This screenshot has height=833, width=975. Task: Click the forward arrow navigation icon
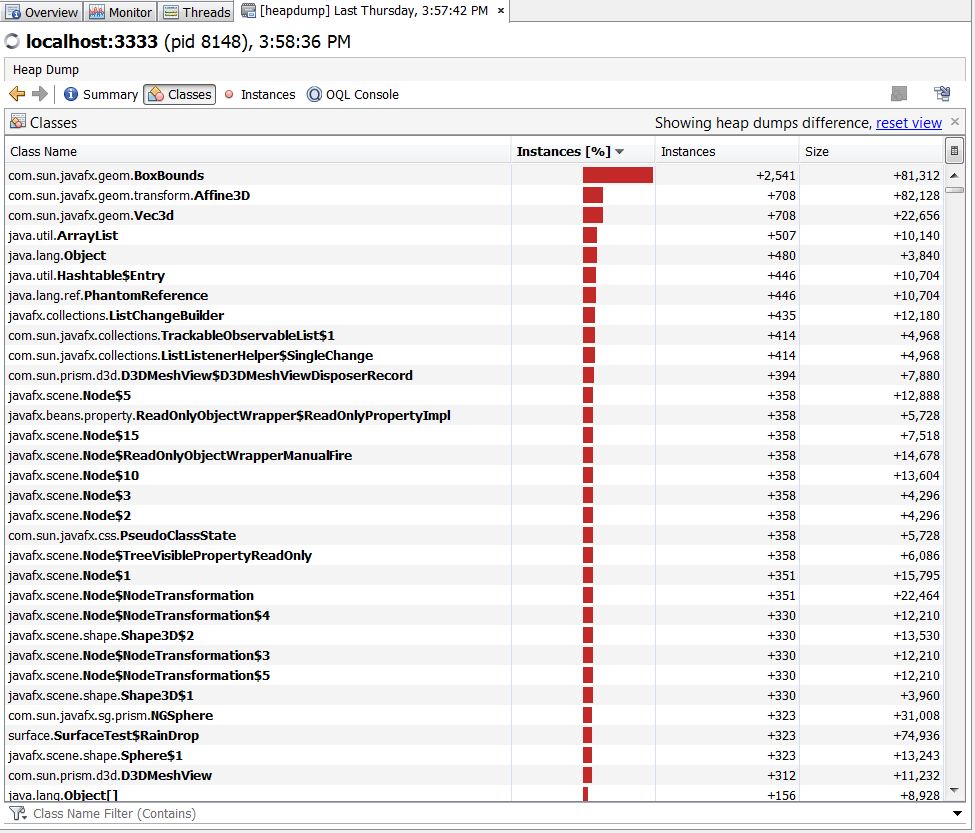point(40,94)
